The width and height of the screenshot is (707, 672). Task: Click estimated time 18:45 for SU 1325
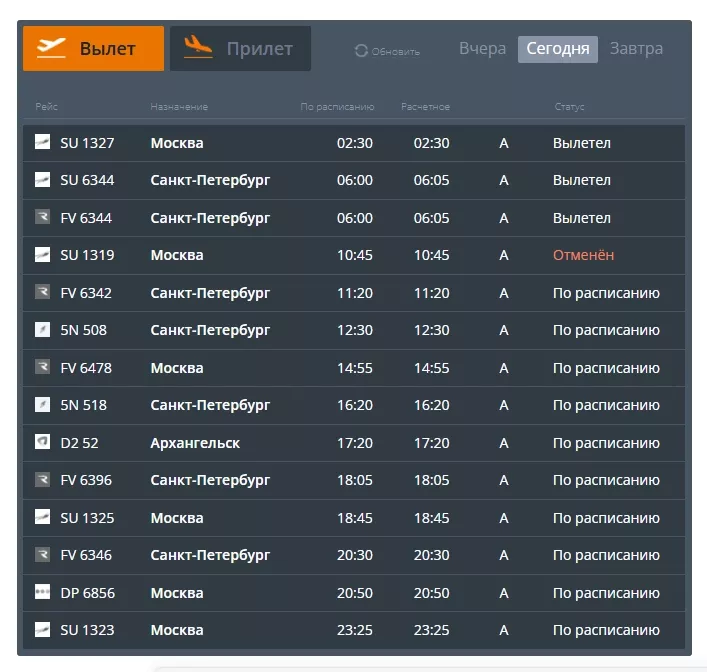pyautogui.click(x=432, y=518)
